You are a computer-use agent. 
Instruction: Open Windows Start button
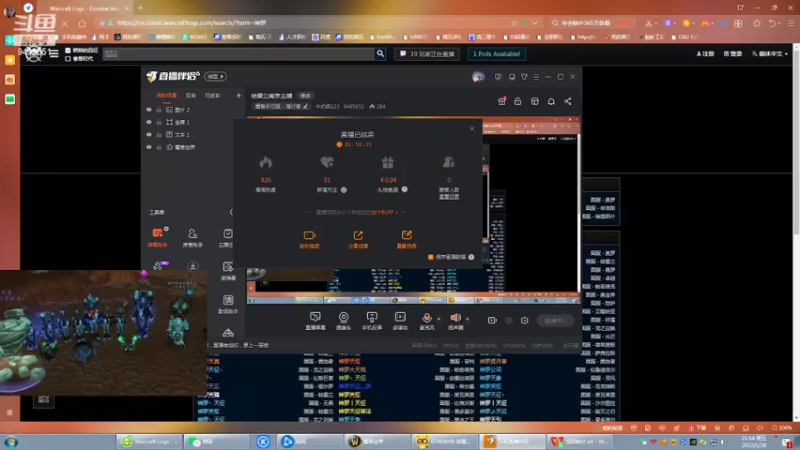tap(11, 442)
